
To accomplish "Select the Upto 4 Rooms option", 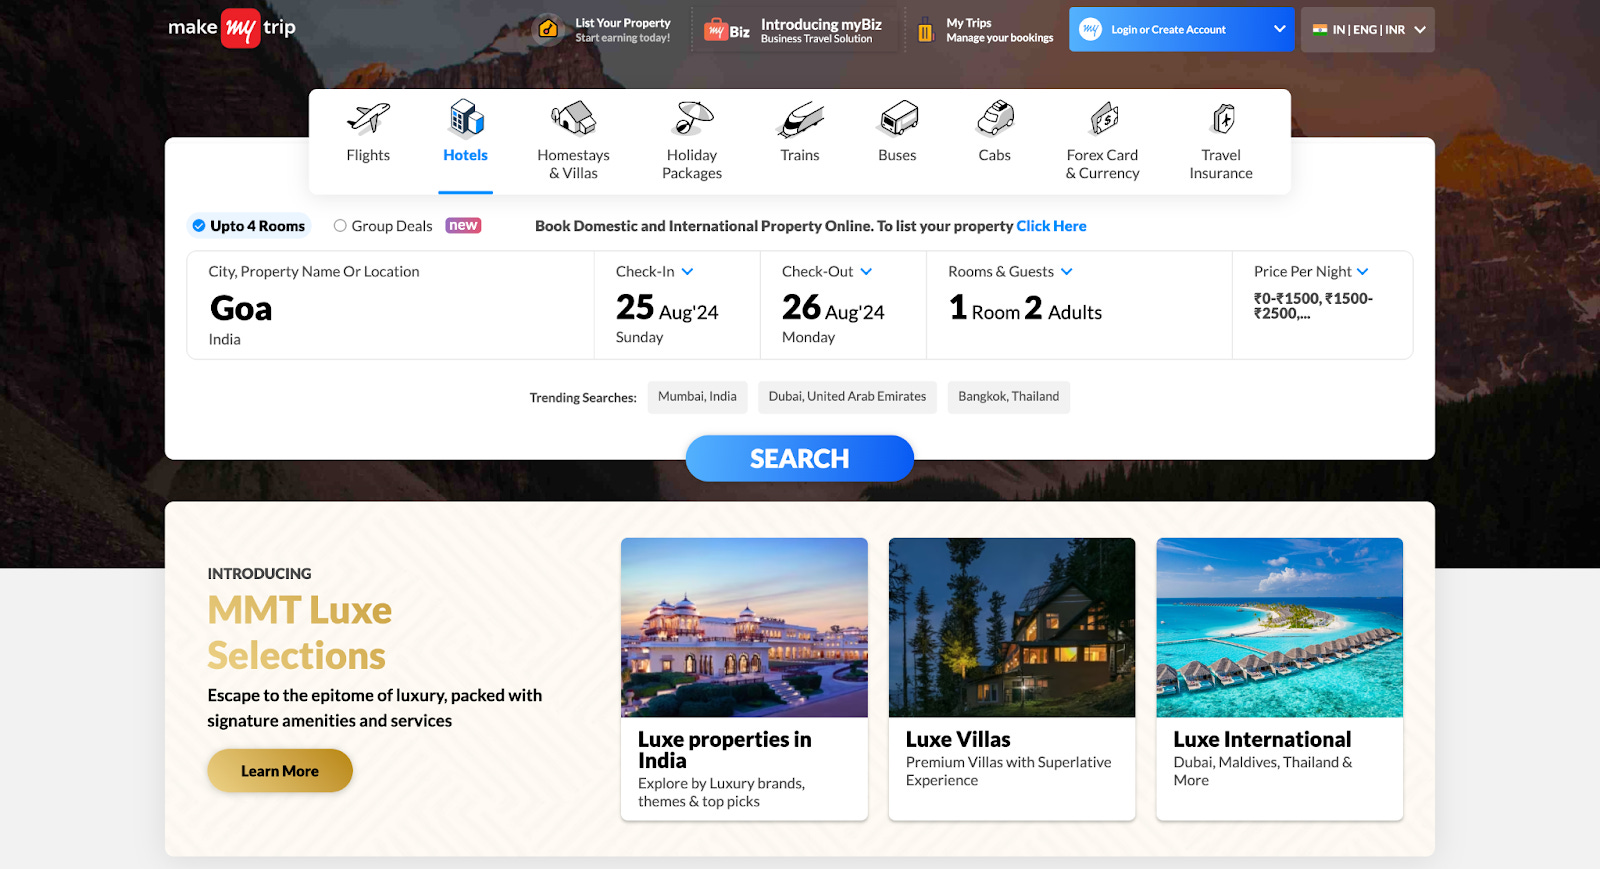I will pos(249,226).
